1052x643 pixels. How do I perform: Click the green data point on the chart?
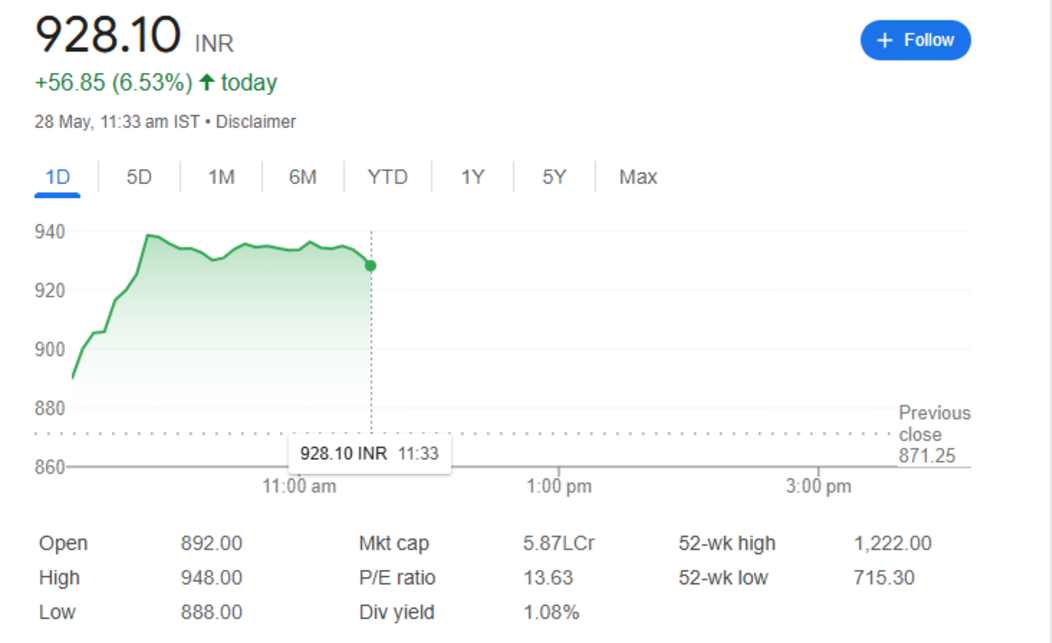pos(370,265)
